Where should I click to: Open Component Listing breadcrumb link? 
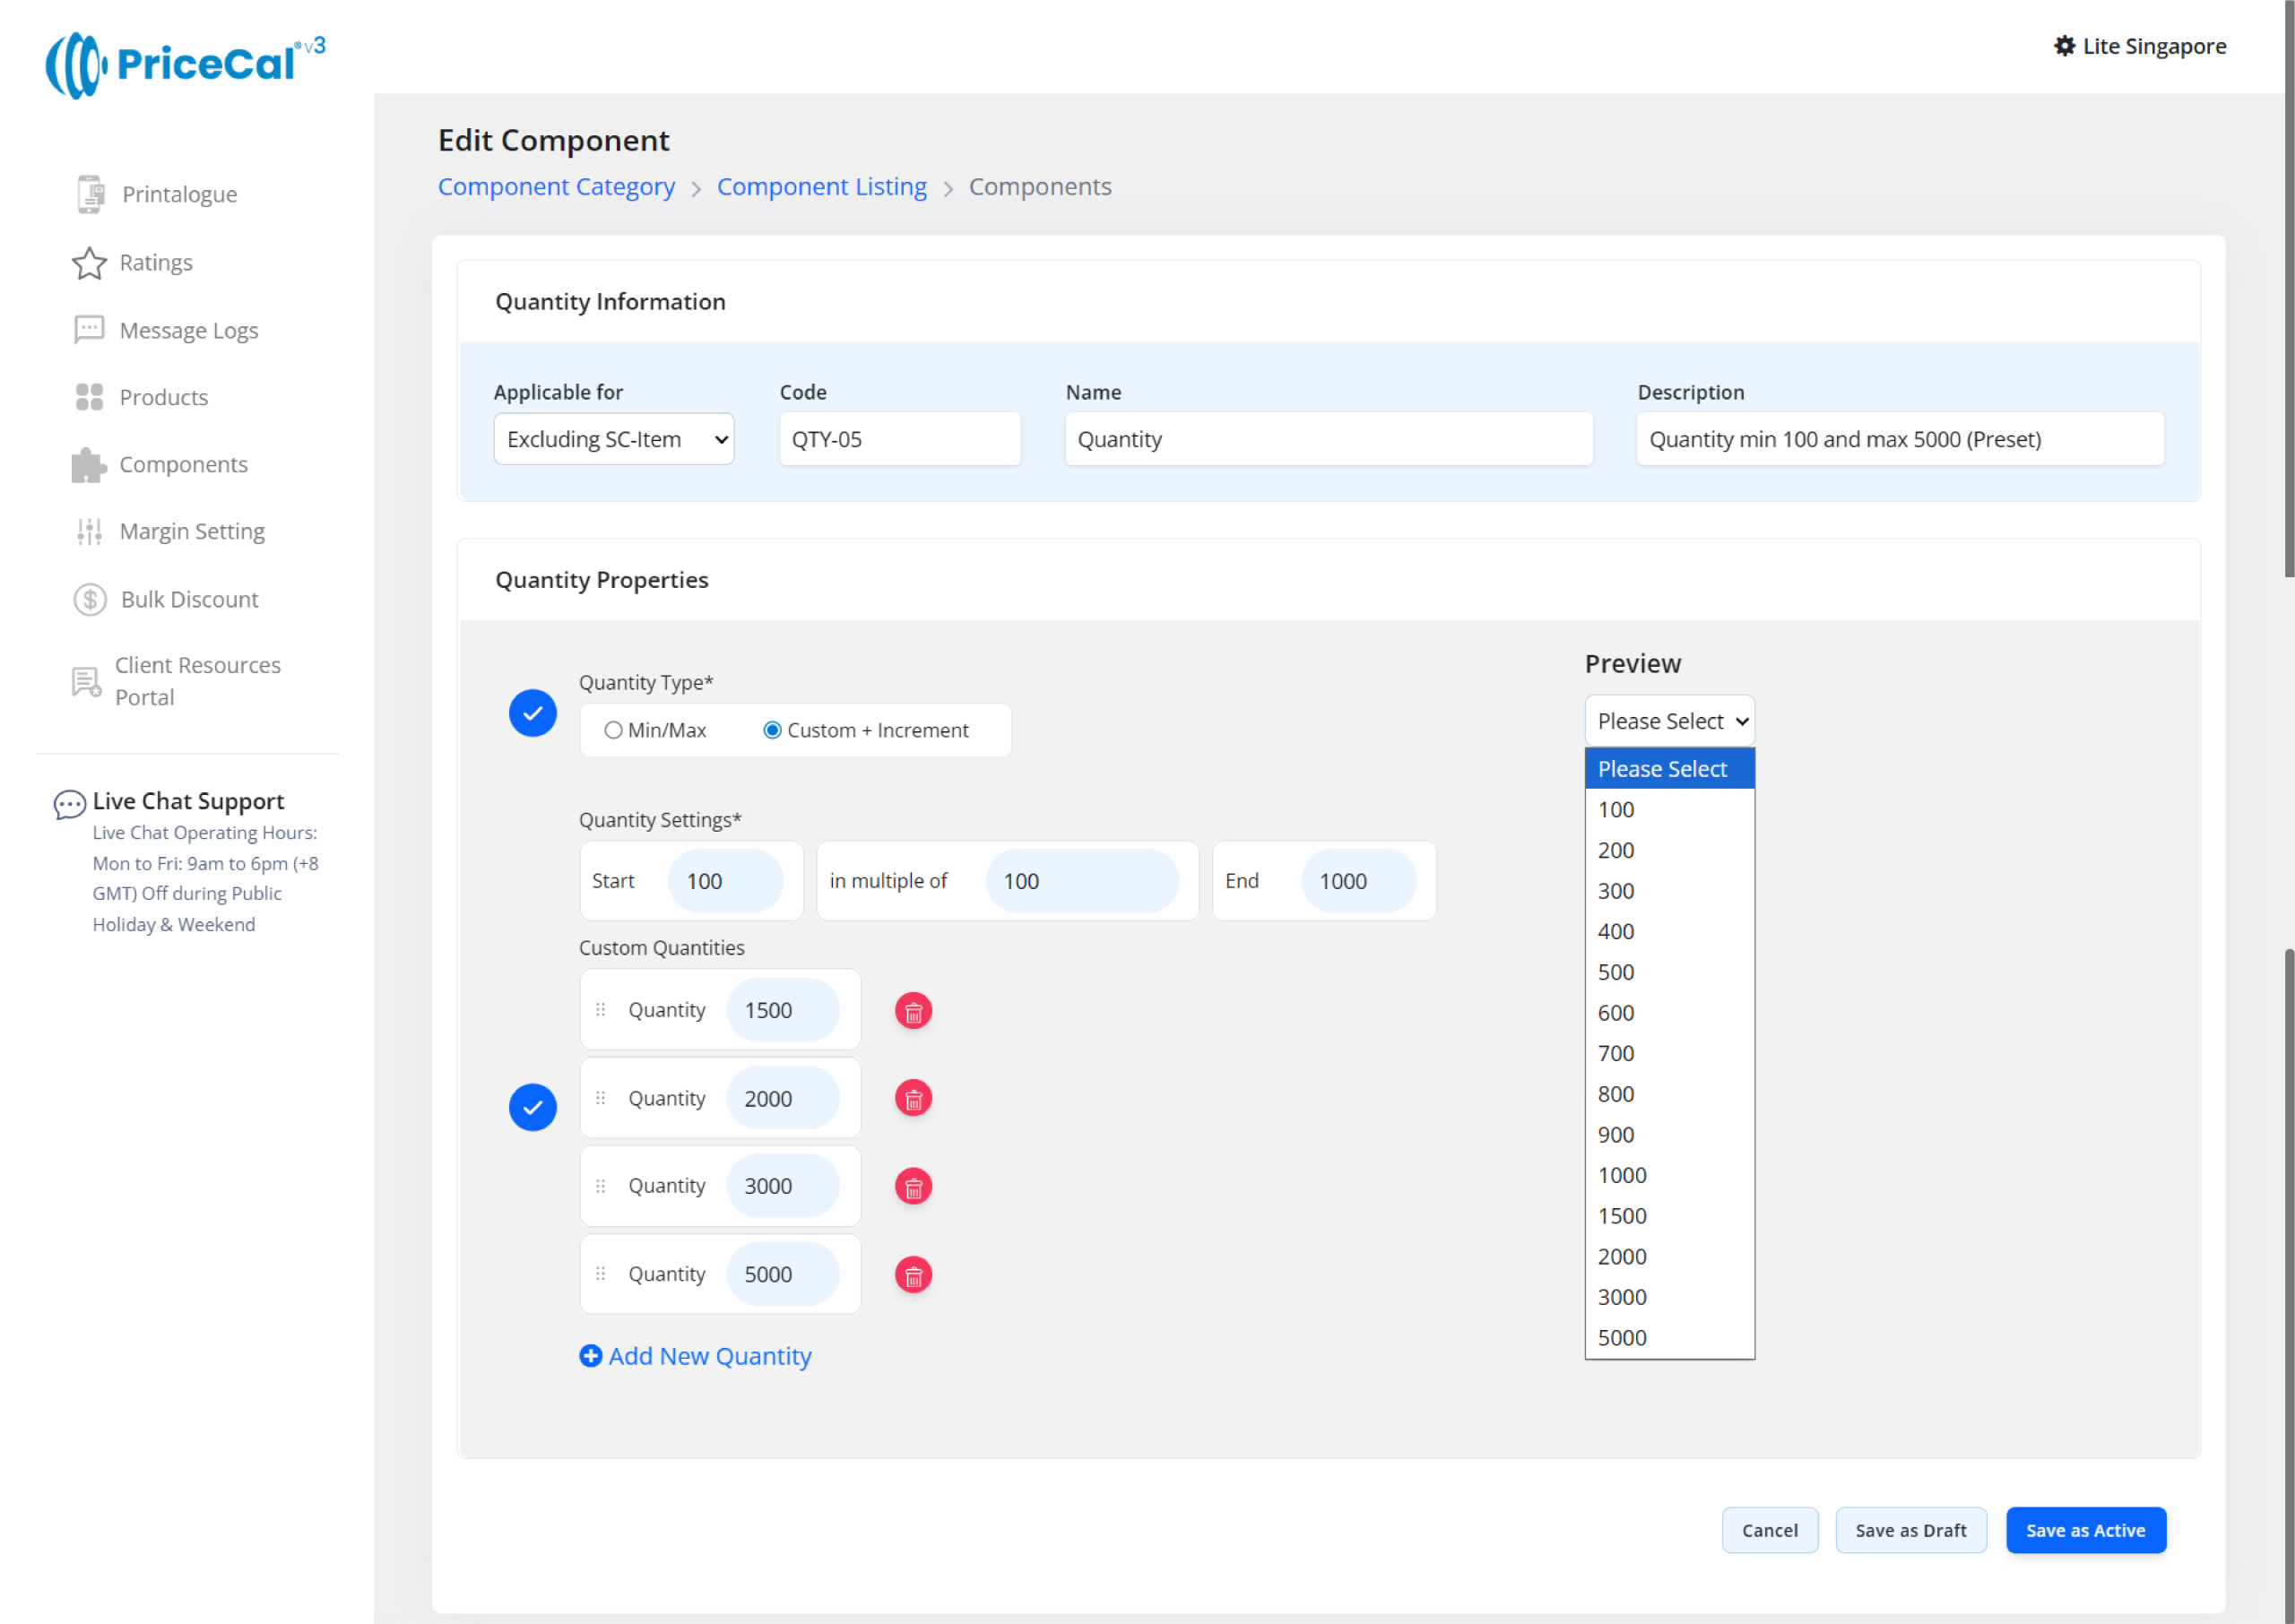coord(821,187)
